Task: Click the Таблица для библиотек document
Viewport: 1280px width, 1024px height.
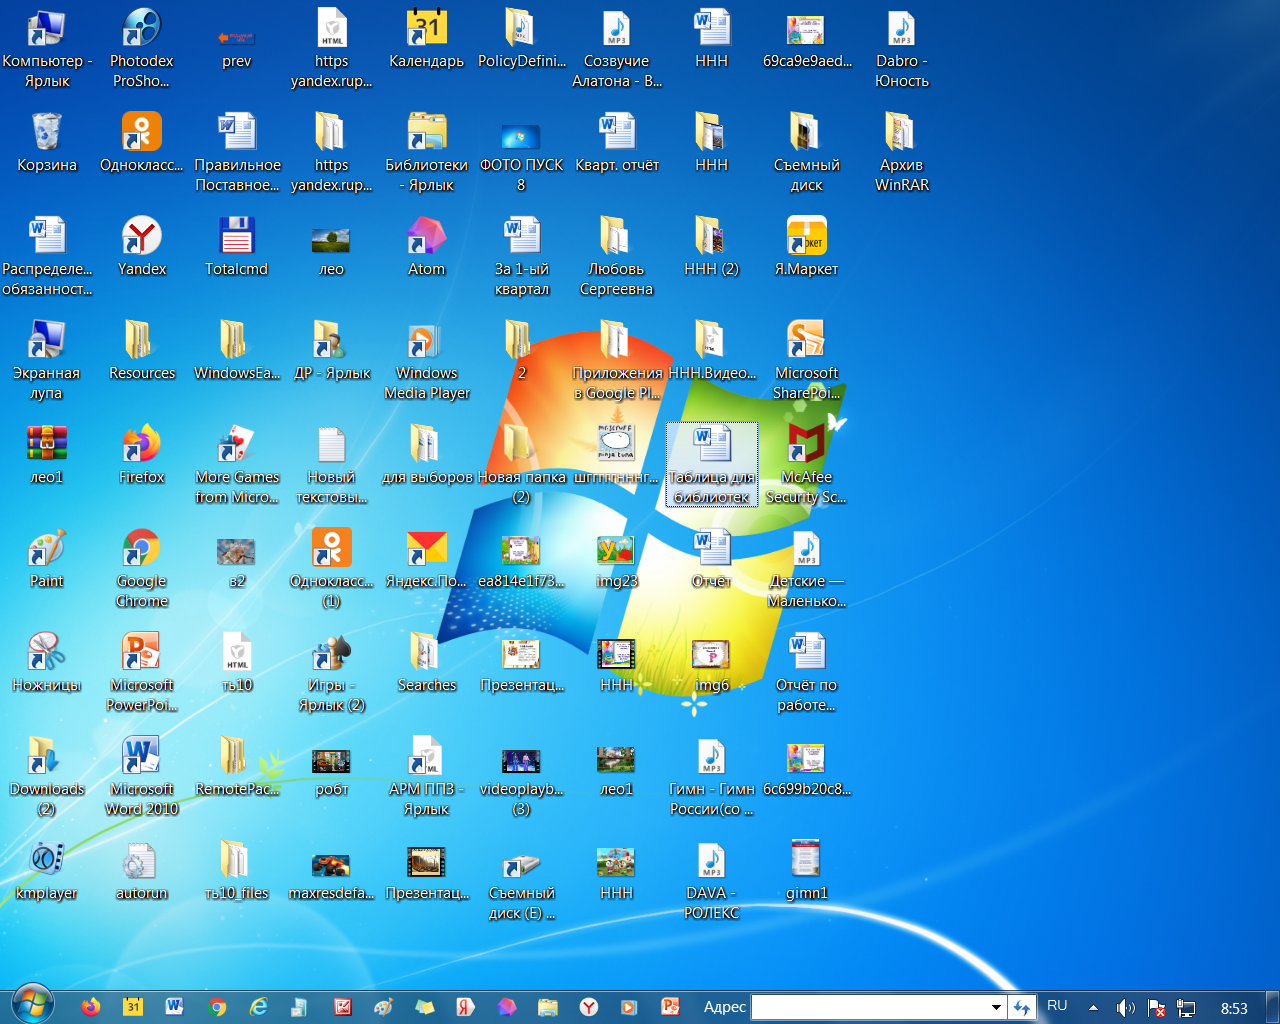Action: coord(712,464)
